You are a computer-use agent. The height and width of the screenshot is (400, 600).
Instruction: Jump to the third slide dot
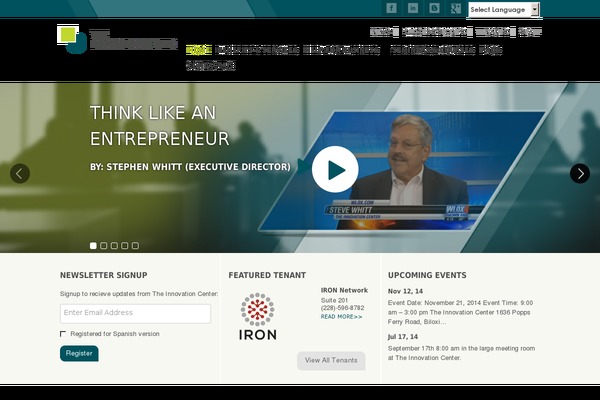point(114,245)
